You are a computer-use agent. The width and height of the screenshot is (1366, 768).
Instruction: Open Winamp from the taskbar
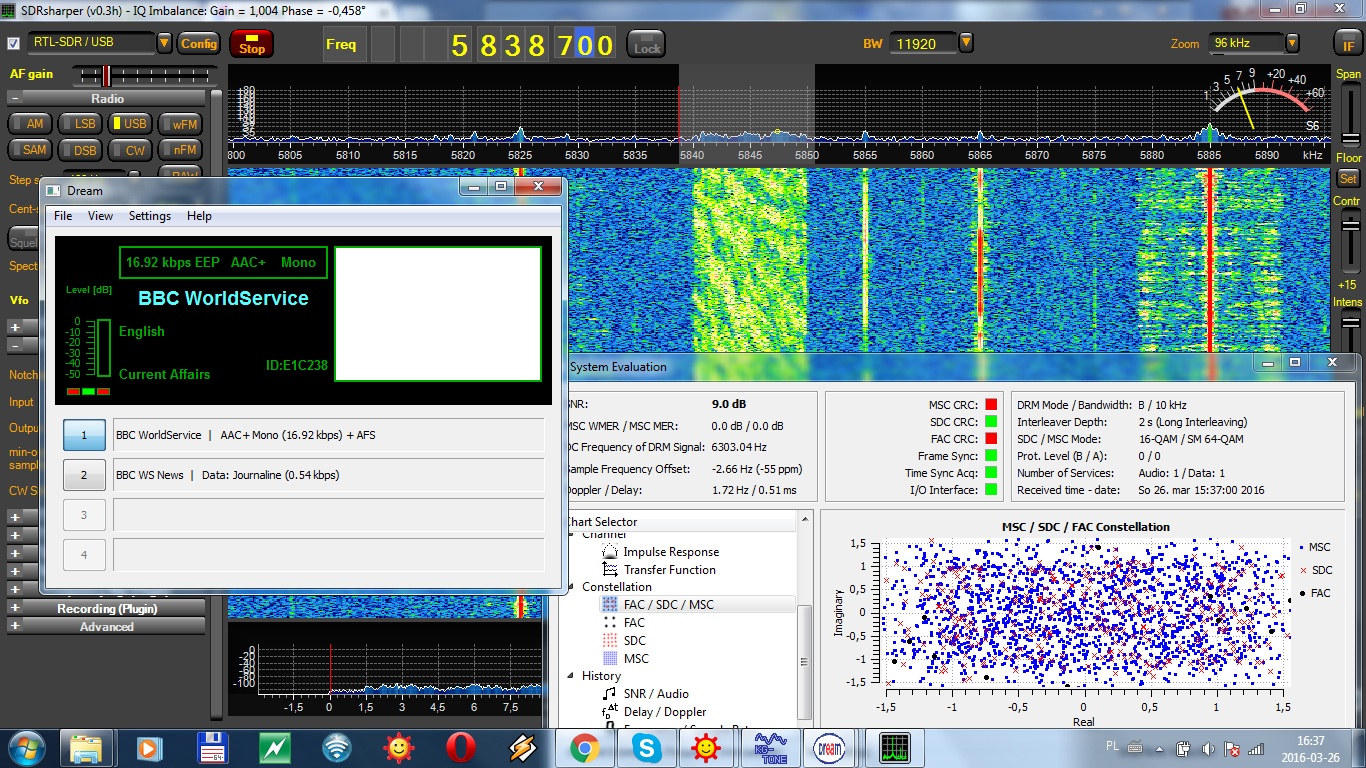pyautogui.click(x=522, y=747)
